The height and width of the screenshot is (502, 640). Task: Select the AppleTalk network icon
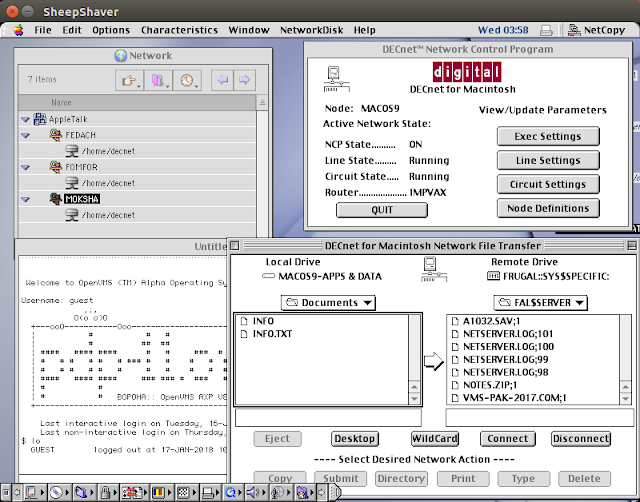40,119
